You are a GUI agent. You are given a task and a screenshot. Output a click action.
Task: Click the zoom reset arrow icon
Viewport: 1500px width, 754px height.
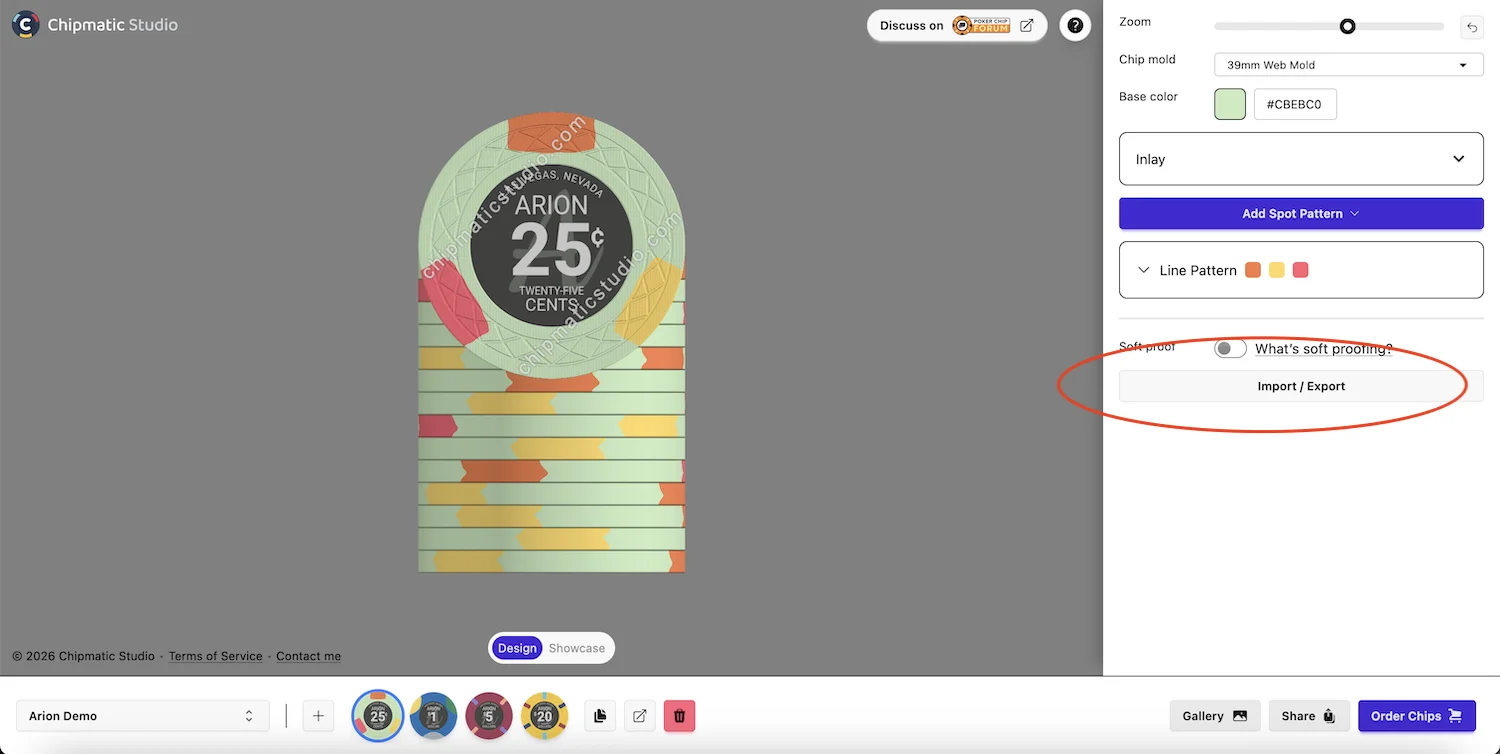click(1472, 28)
